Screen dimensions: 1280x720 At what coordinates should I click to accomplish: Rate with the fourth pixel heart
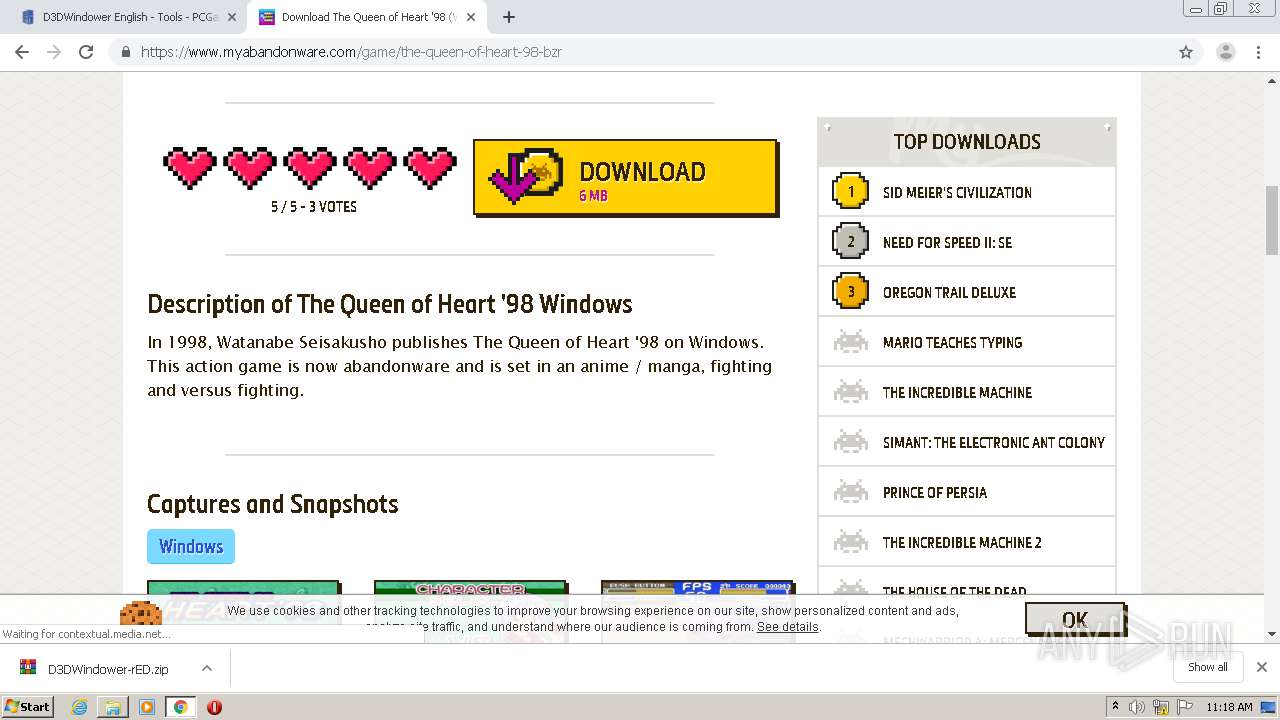(370, 168)
